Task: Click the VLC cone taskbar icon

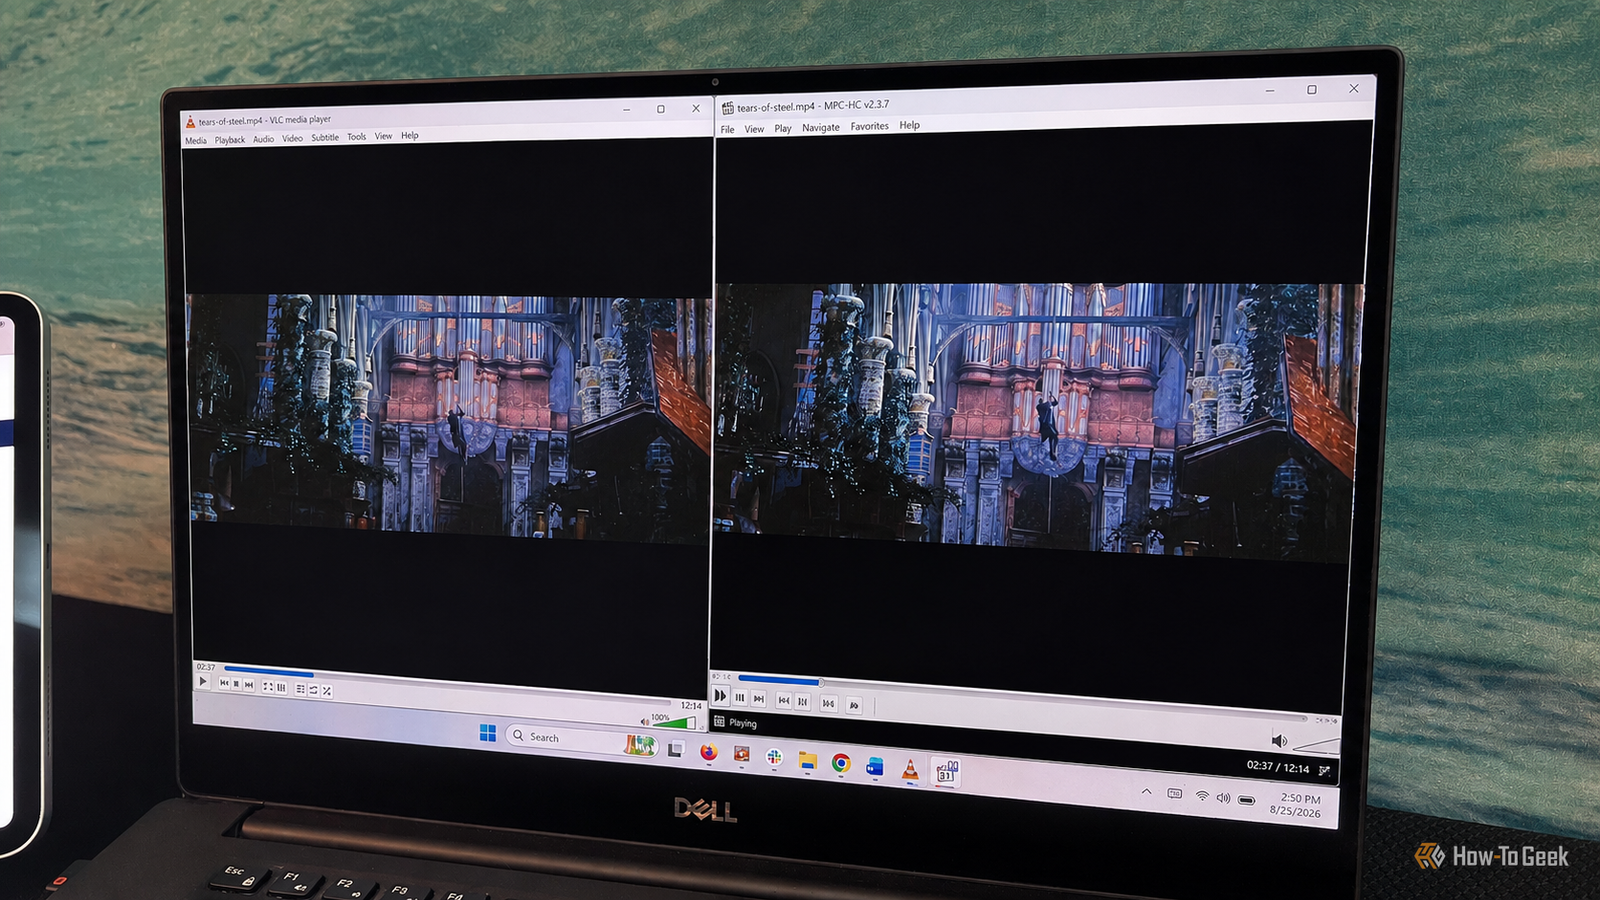Action: (x=910, y=769)
